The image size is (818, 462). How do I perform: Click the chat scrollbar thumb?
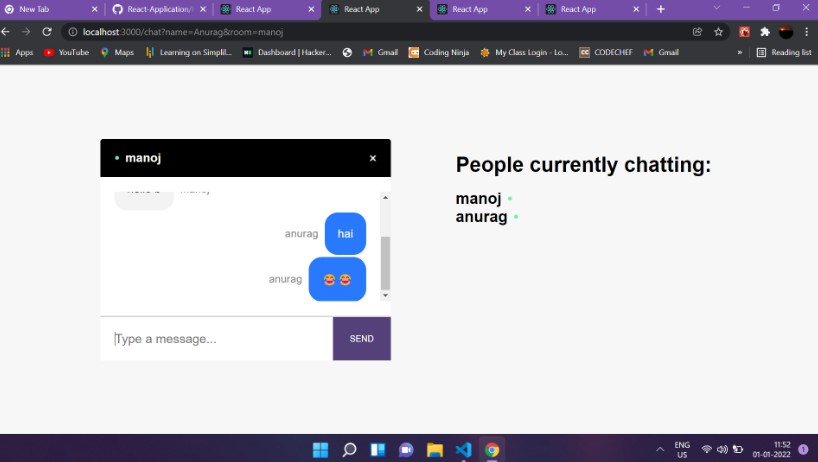pyautogui.click(x=385, y=263)
